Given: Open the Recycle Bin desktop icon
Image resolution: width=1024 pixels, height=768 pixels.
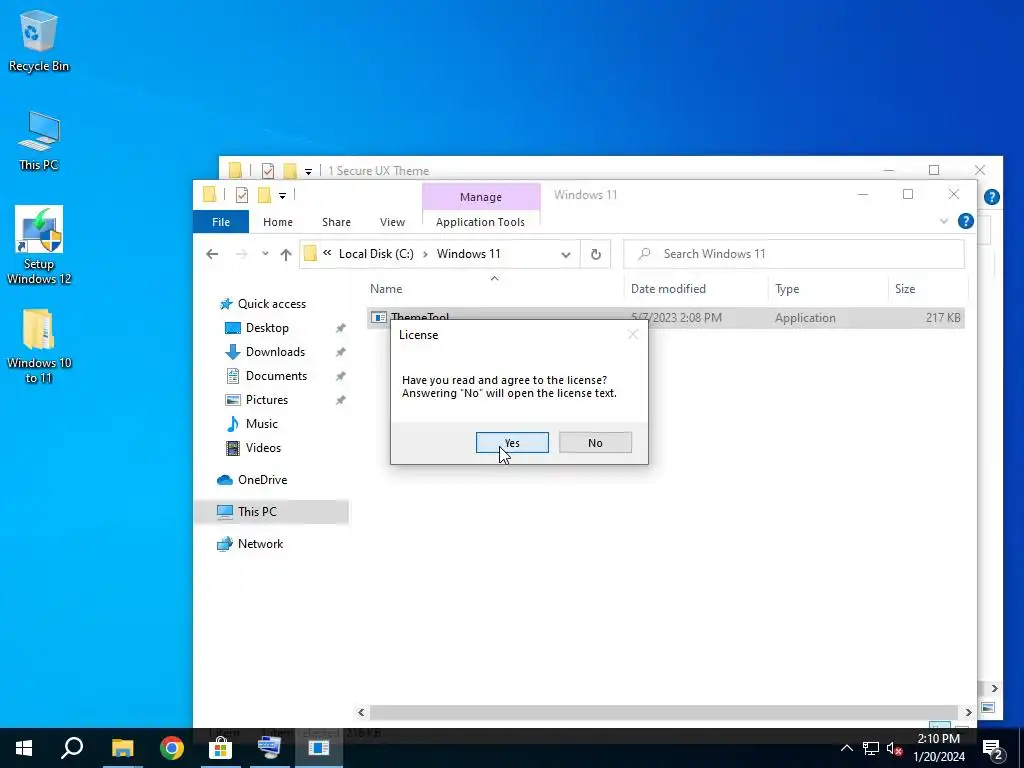Looking at the screenshot, I should click(39, 40).
